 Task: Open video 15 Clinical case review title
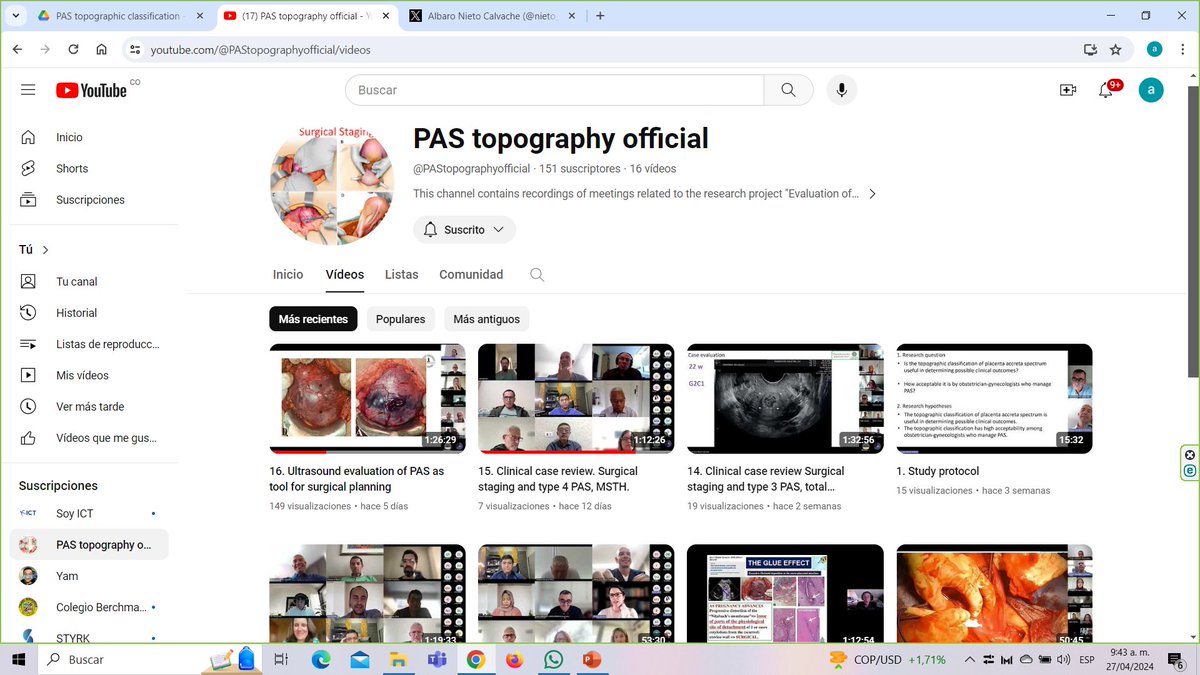pos(558,479)
